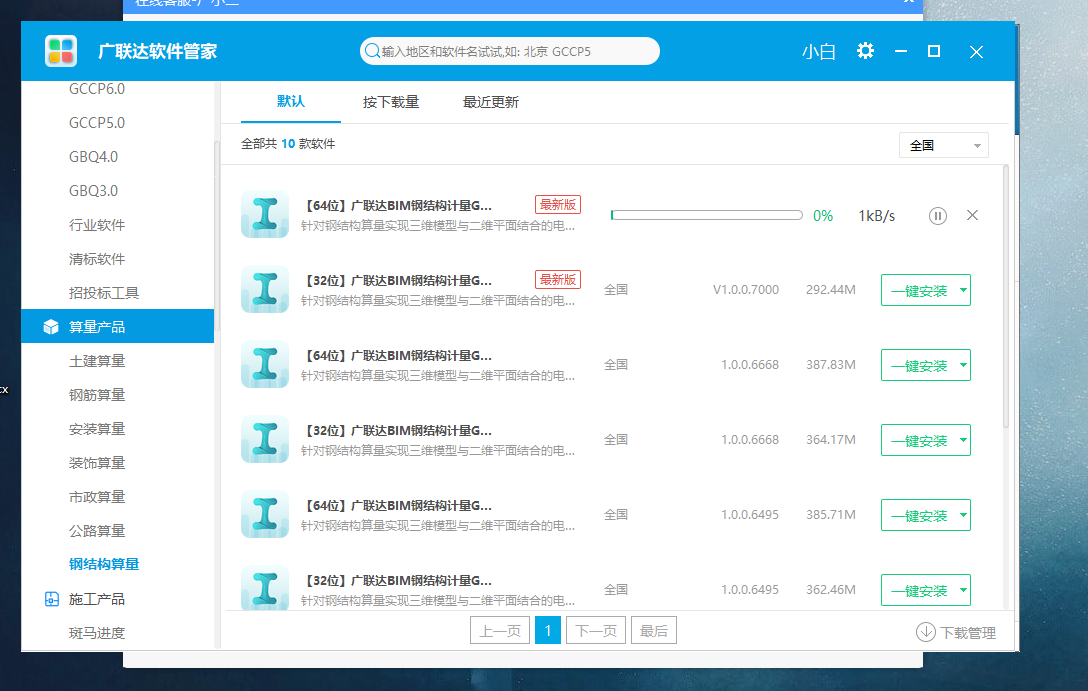Open 装饰算量 in the sidebar
The image size is (1088, 691).
click(x=96, y=463)
